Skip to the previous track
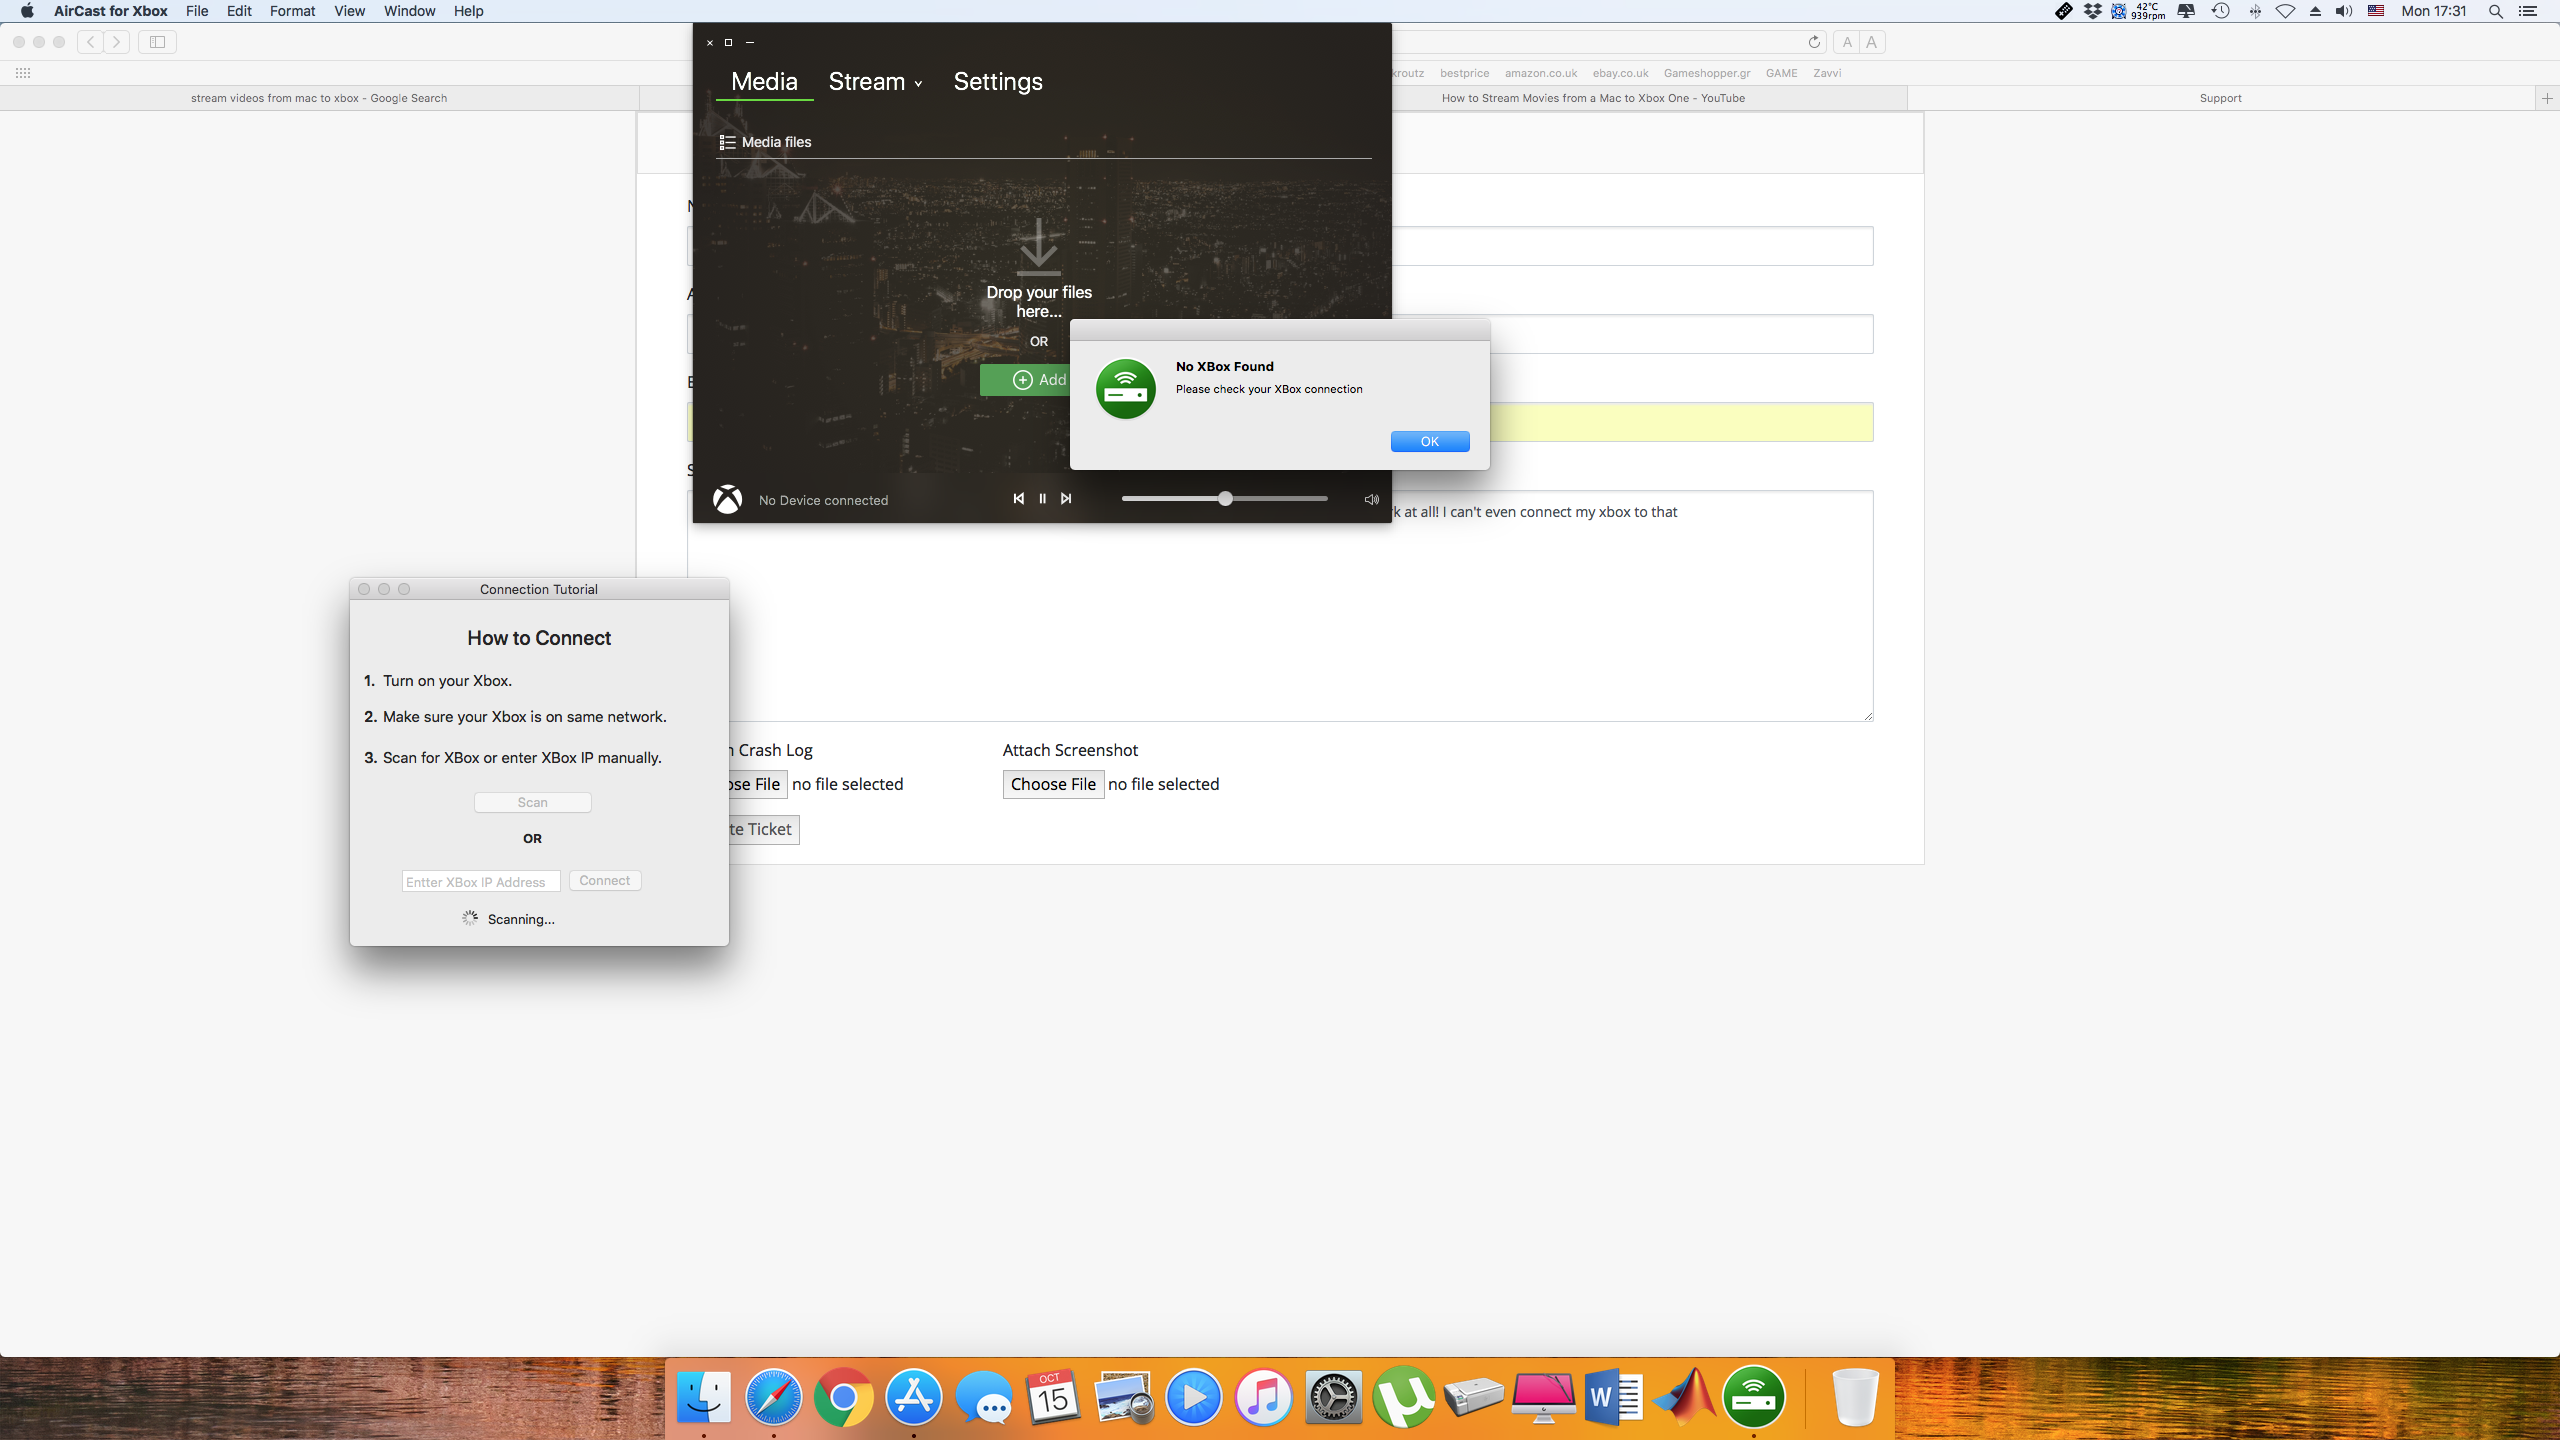 (1018, 498)
